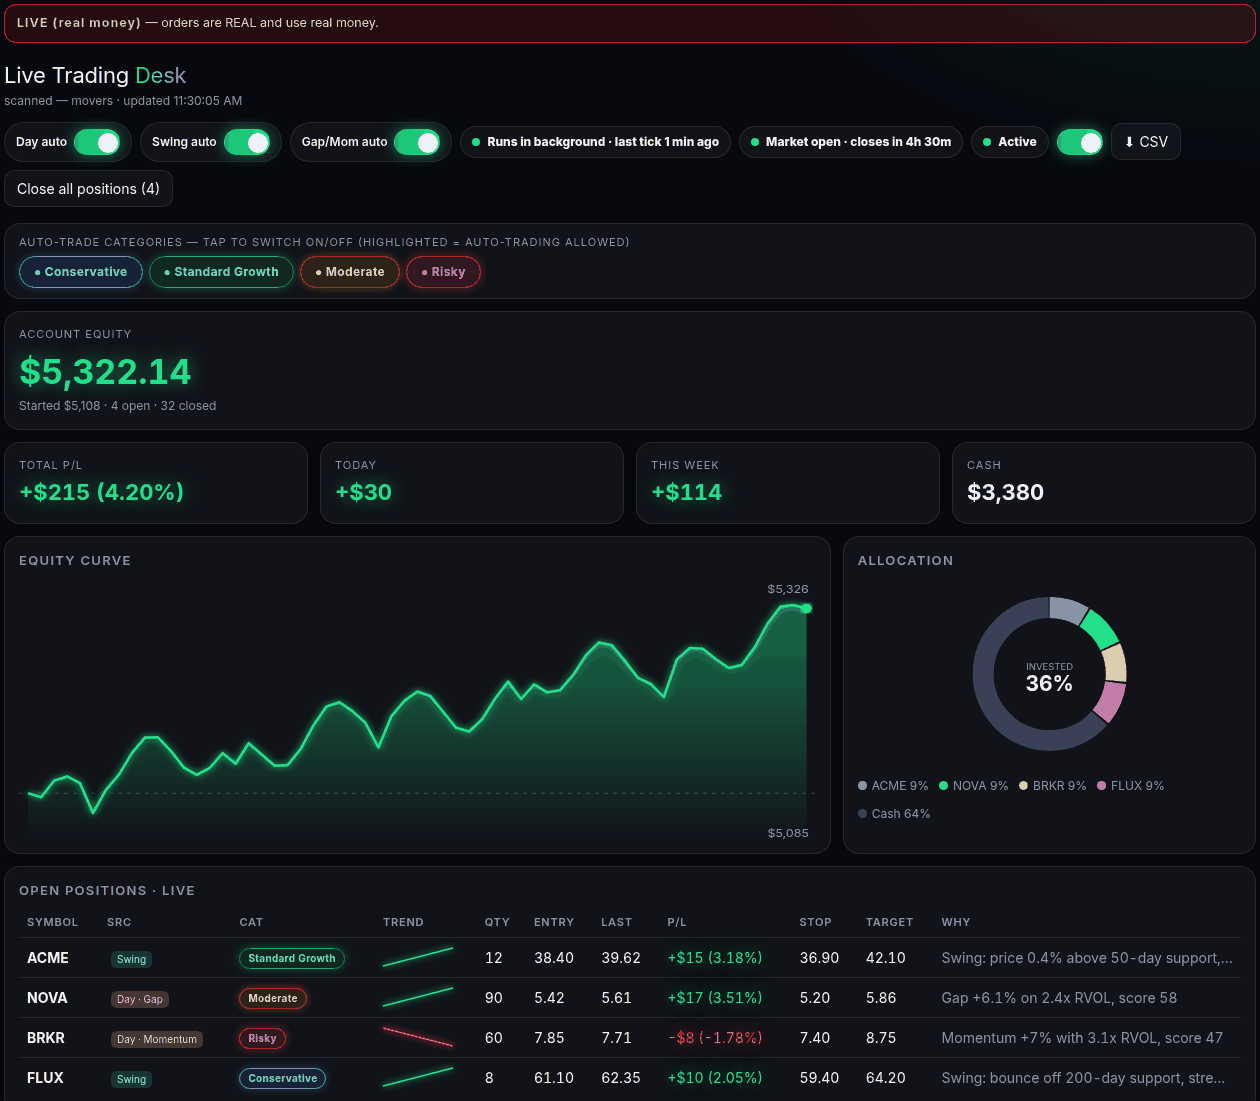Click the This Week +$114 card

788,483
